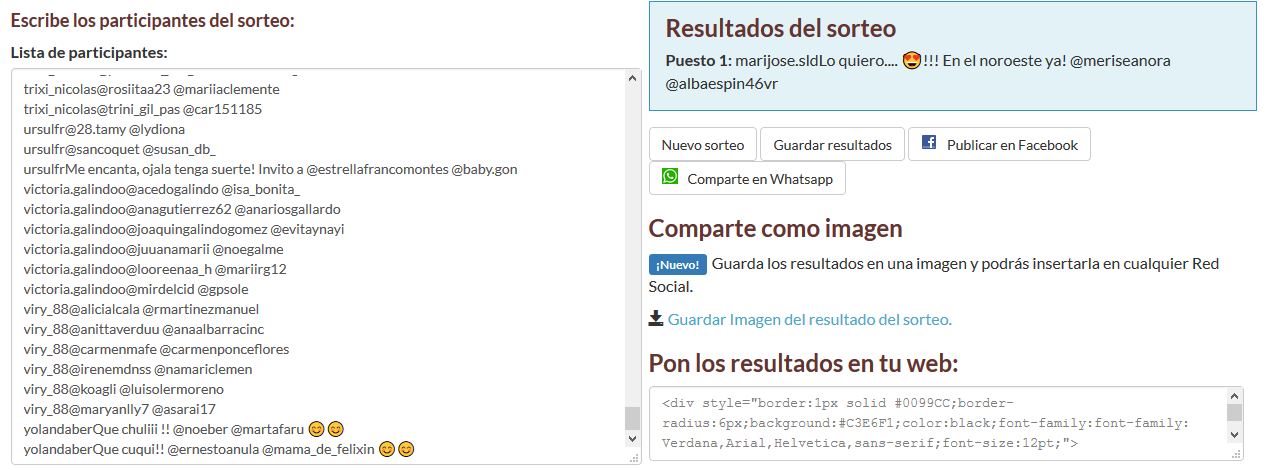
Task: Click the WhatsApp logo icon
Action: [669, 177]
